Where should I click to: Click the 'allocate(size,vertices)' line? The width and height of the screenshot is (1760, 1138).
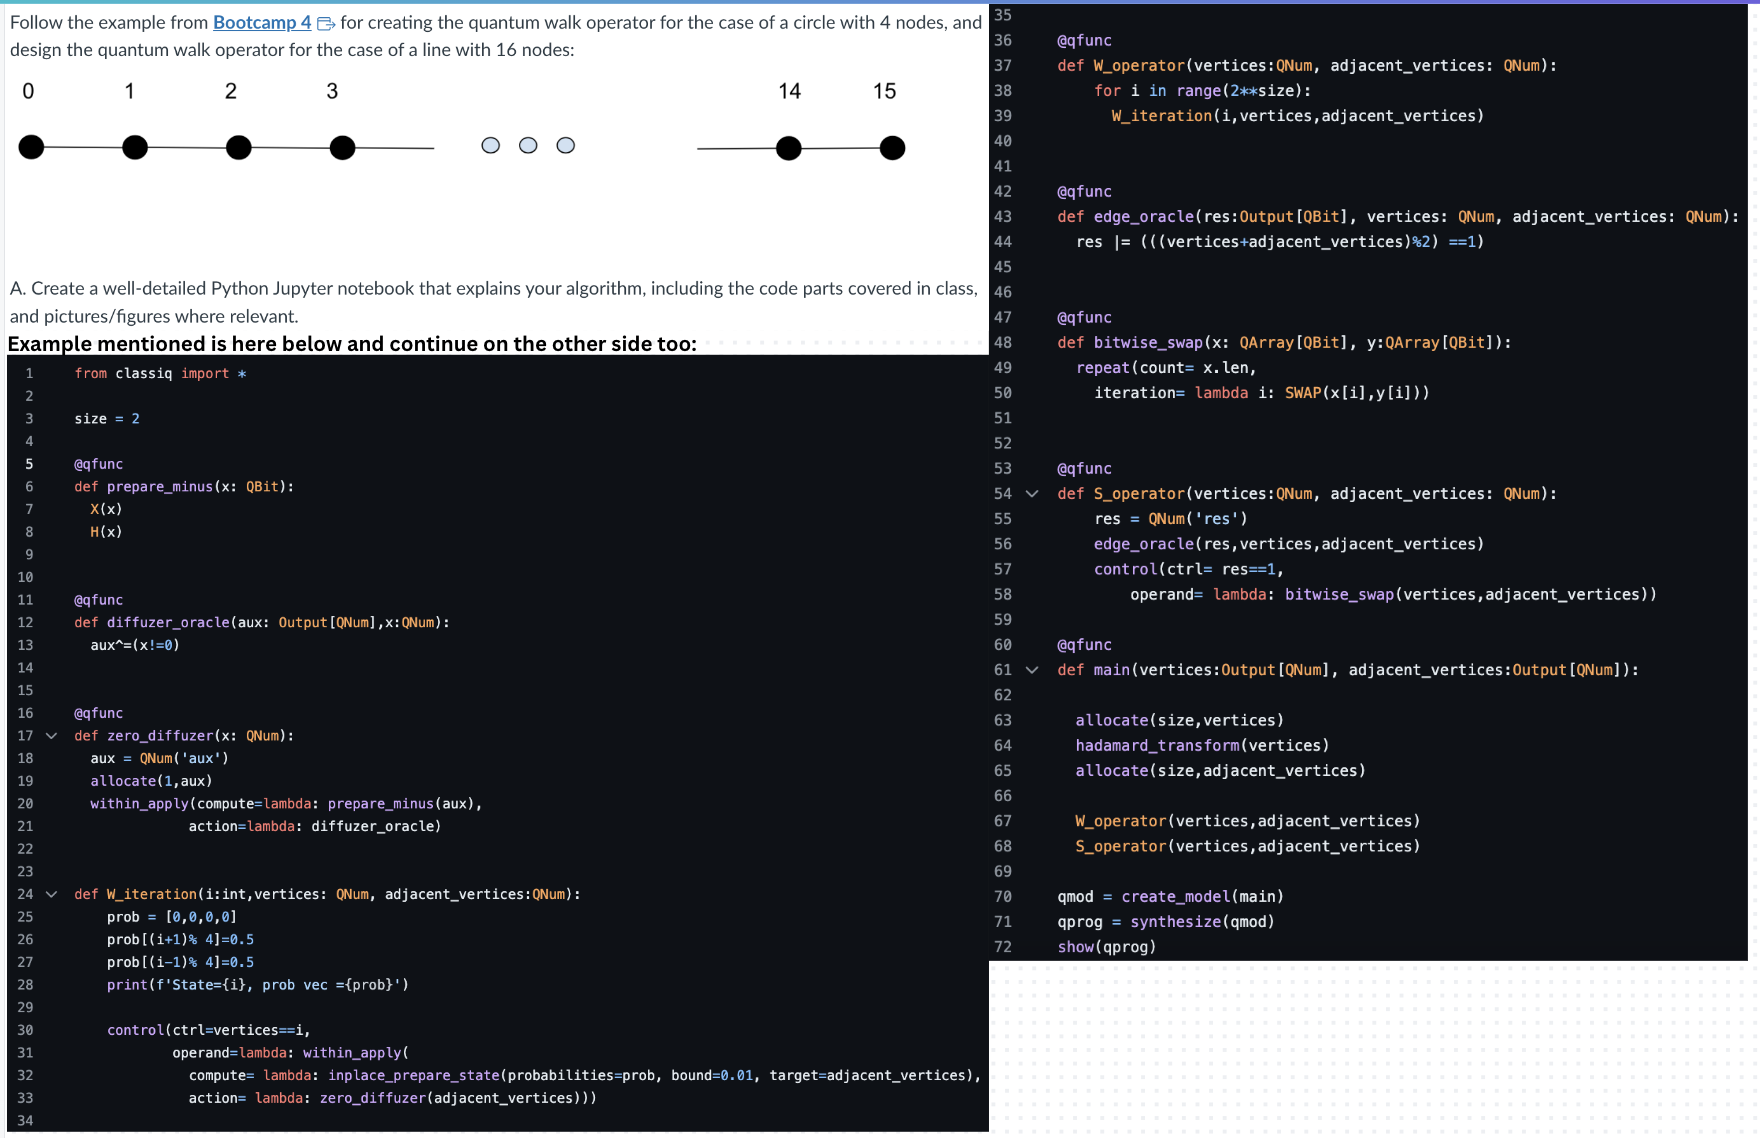pos(1180,721)
